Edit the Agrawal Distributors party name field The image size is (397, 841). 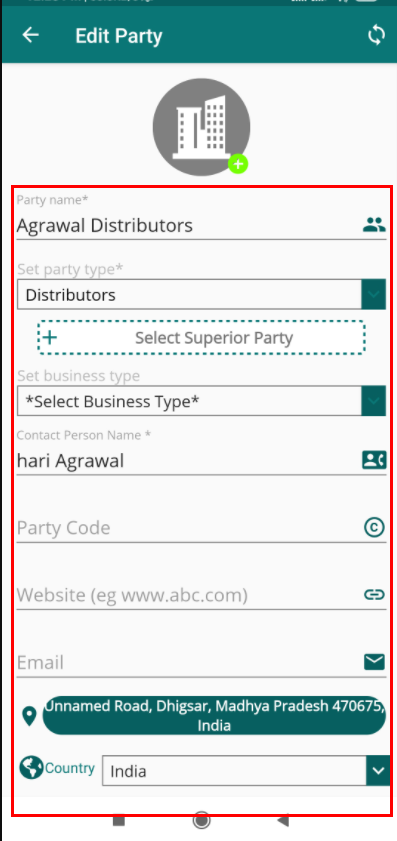pos(189,225)
